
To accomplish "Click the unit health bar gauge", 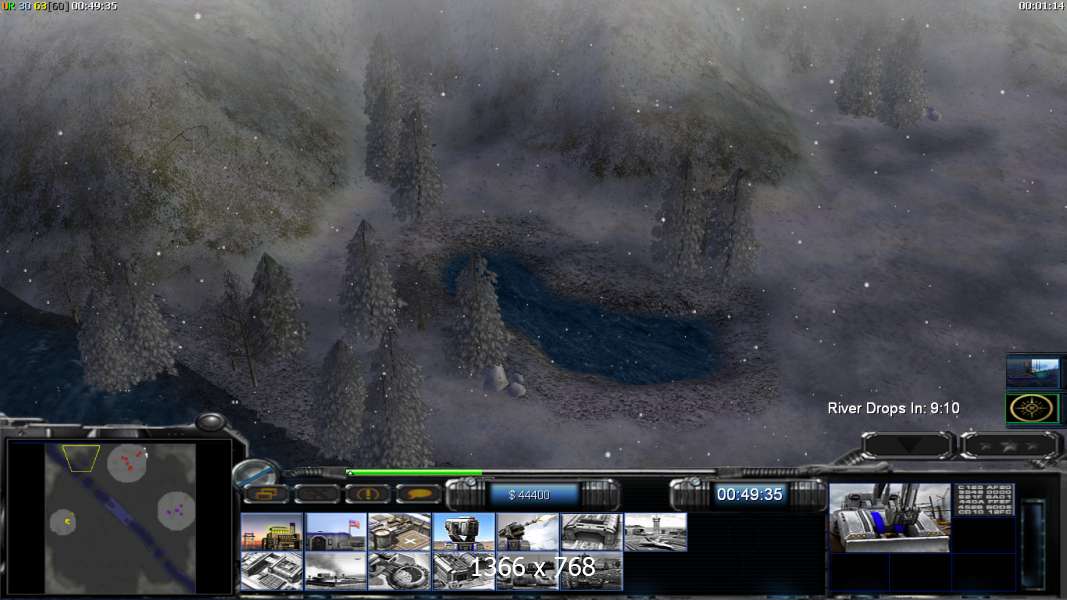I will pos(1033,544).
